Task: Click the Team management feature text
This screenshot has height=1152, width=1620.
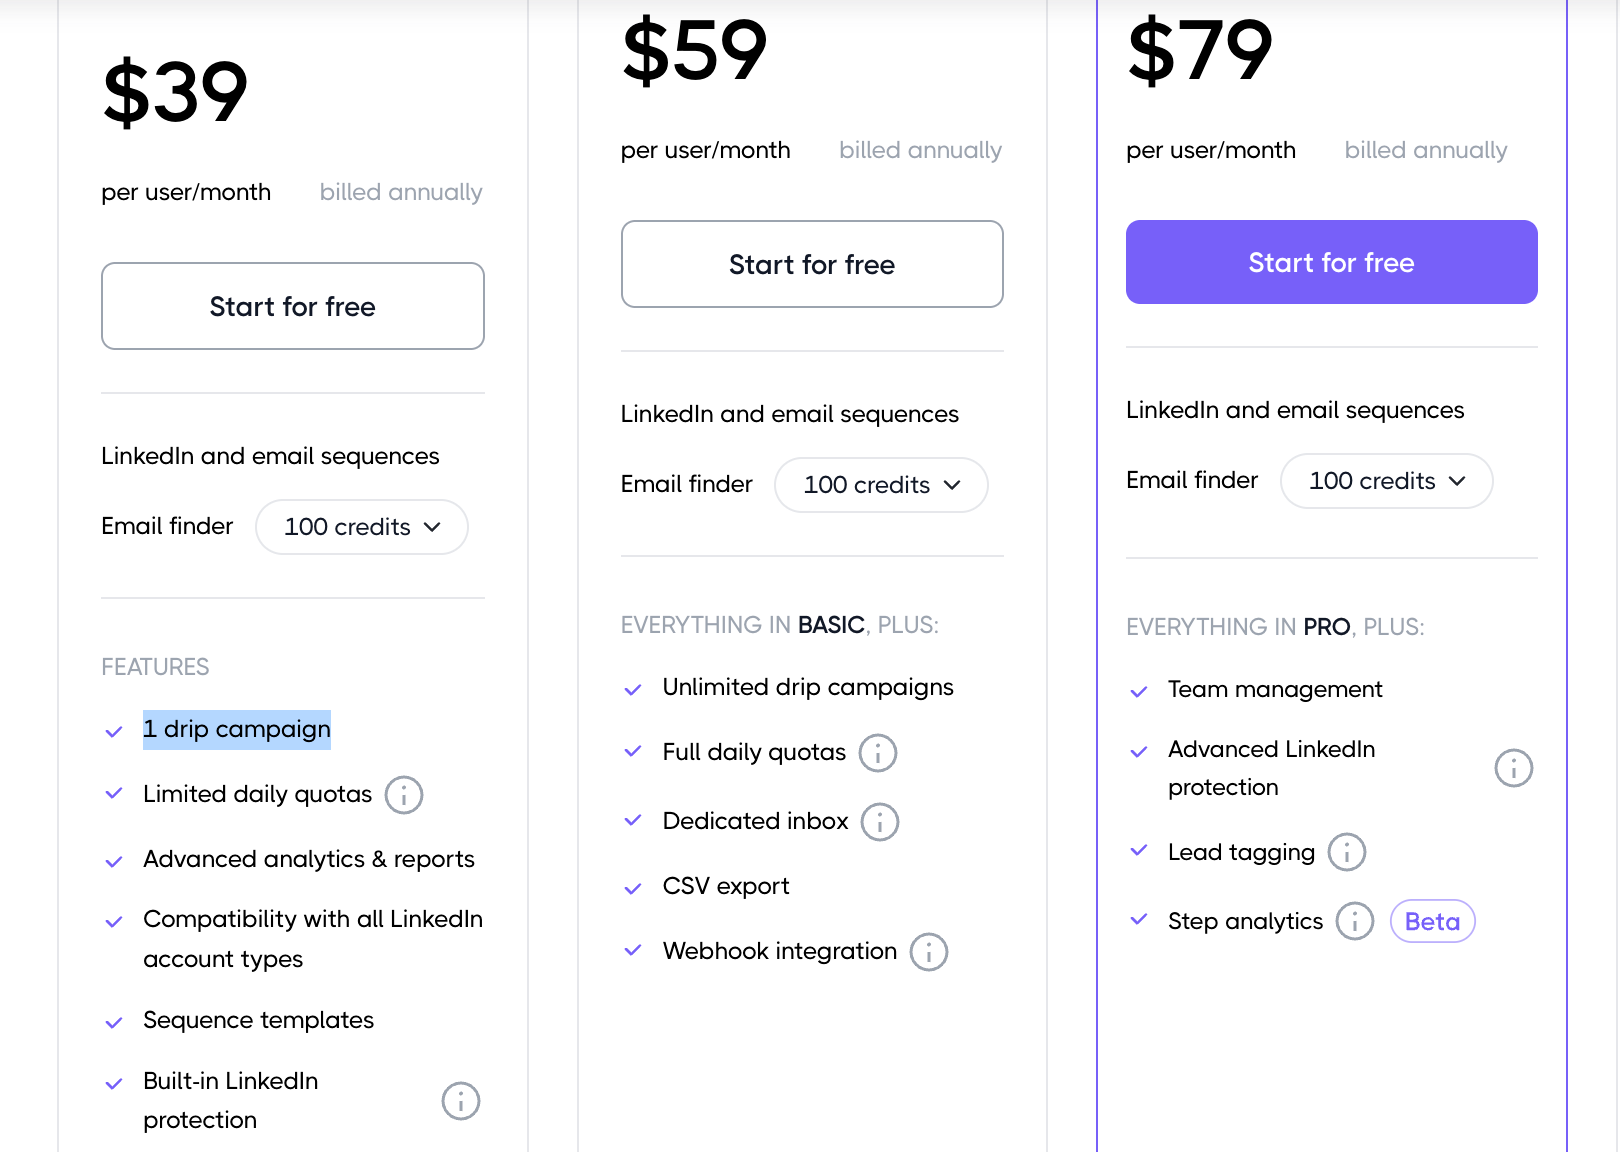Action: 1275,689
